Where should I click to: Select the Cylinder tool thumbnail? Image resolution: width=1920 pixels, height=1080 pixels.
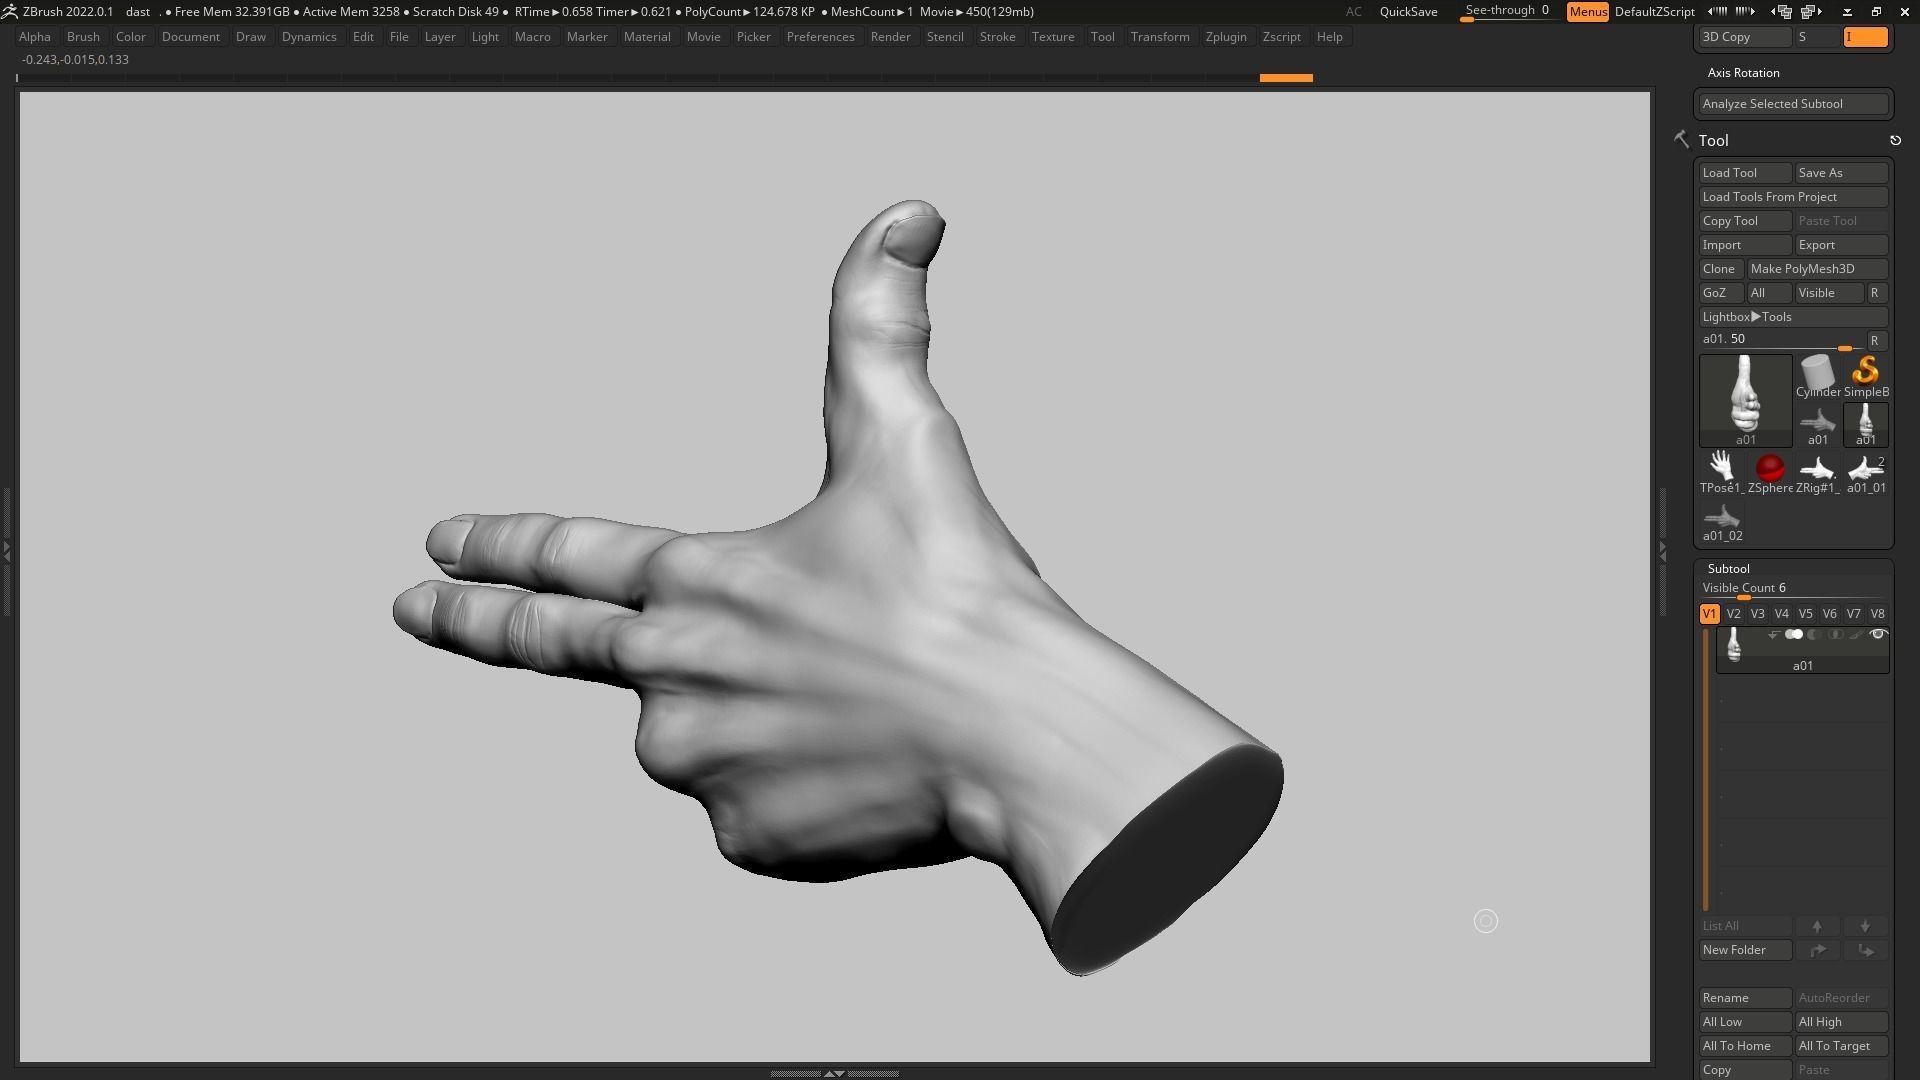(1817, 376)
